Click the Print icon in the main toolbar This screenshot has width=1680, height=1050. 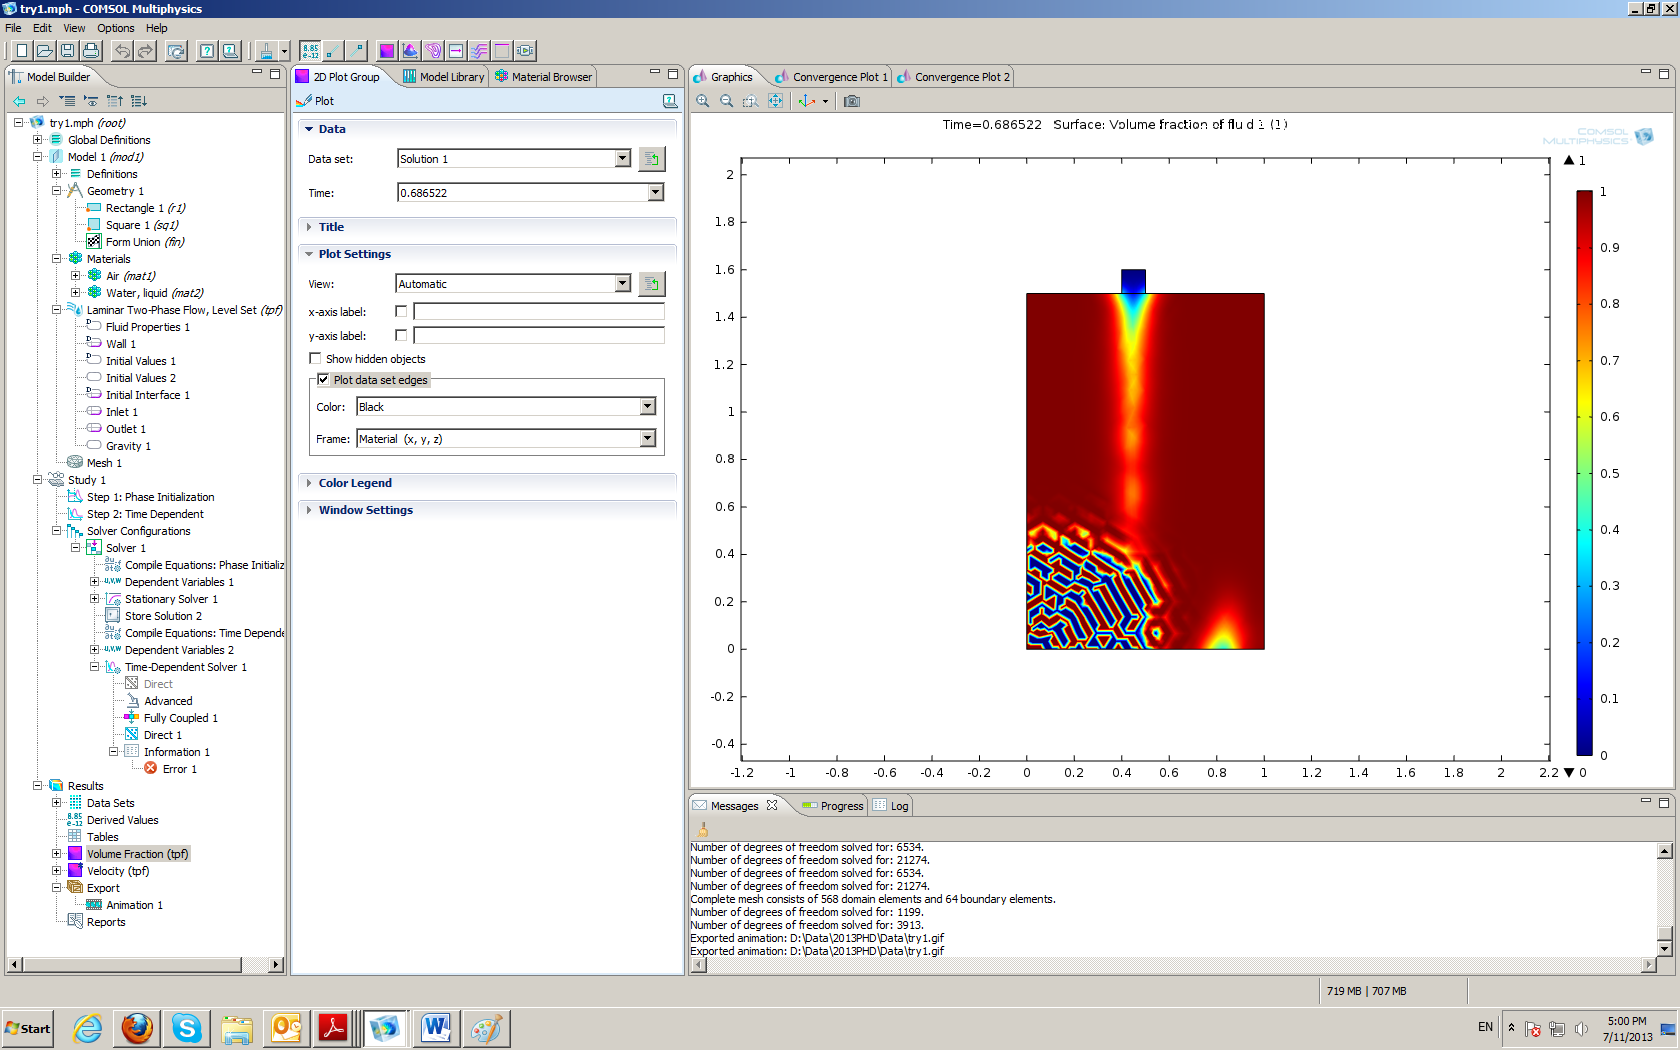[91, 51]
